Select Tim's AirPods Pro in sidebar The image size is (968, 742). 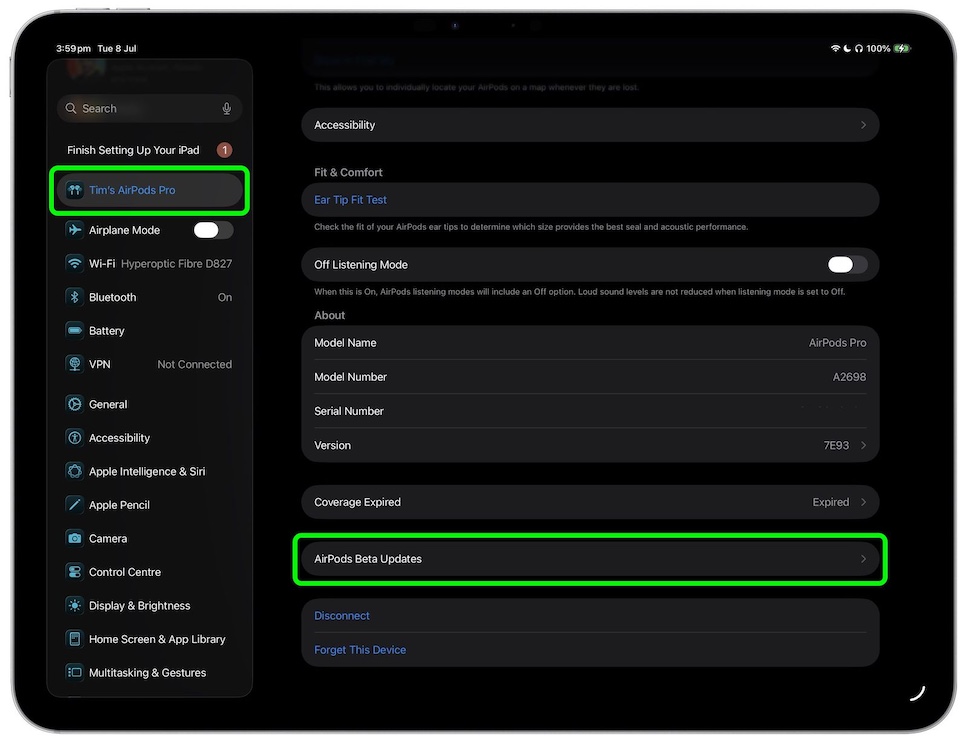point(149,191)
